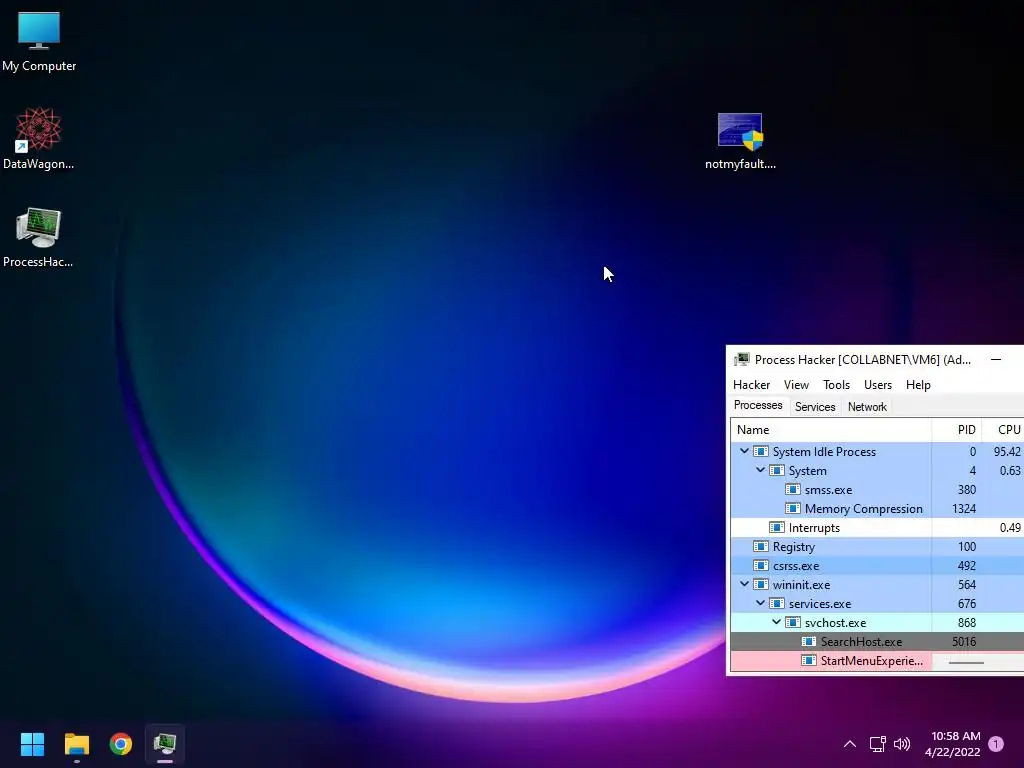1024x768 pixels.
Task: Click the Interrupts row icon
Action: coord(776,527)
